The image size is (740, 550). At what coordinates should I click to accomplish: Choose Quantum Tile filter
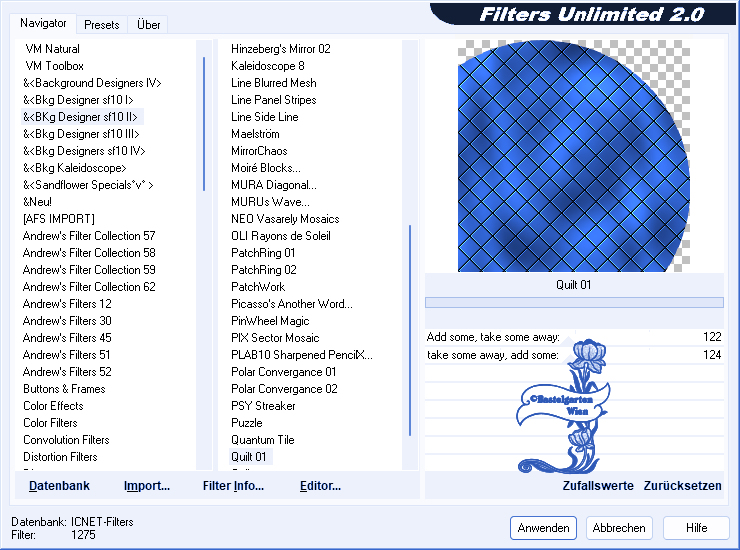pyautogui.click(x=263, y=440)
